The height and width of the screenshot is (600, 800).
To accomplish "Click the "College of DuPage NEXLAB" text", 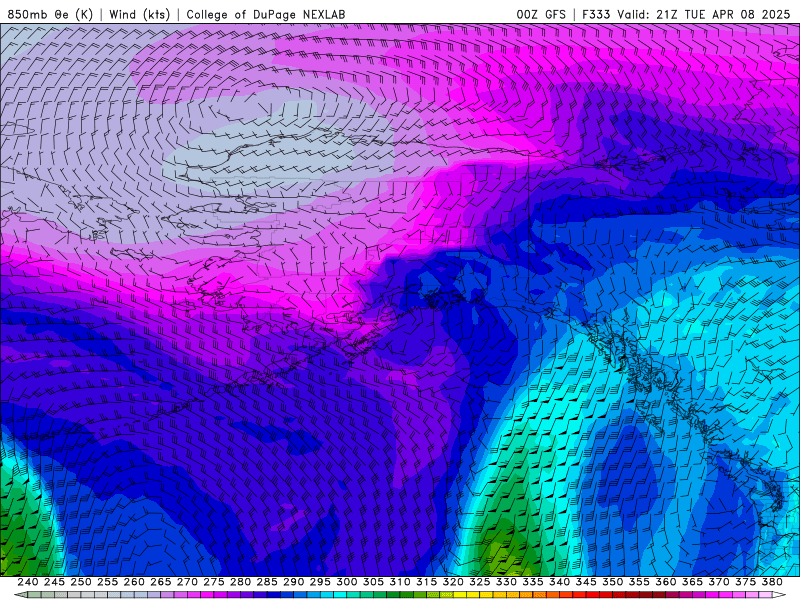I will tap(266, 14).
